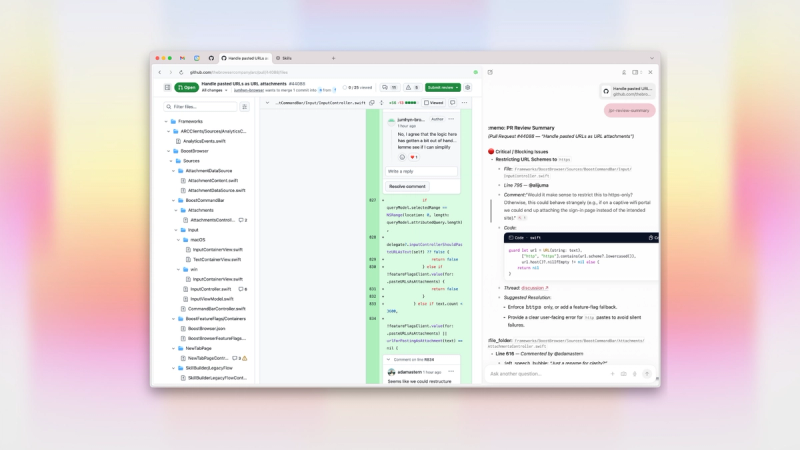Add attachment with plus icon in chat
The width and height of the screenshot is (800, 450).
pyautogui.click(x=612, y=374)
